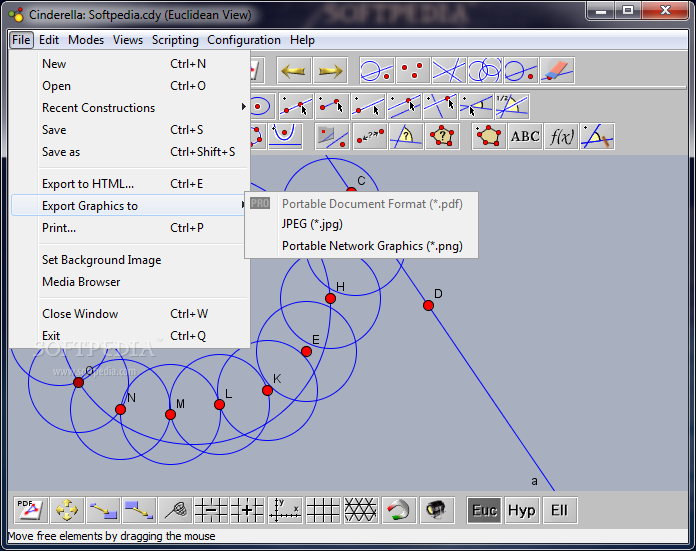Switch to Hyp hyperbolic geometry
Image resolution: width=696 pixels, height=551 pixels.
522,511
